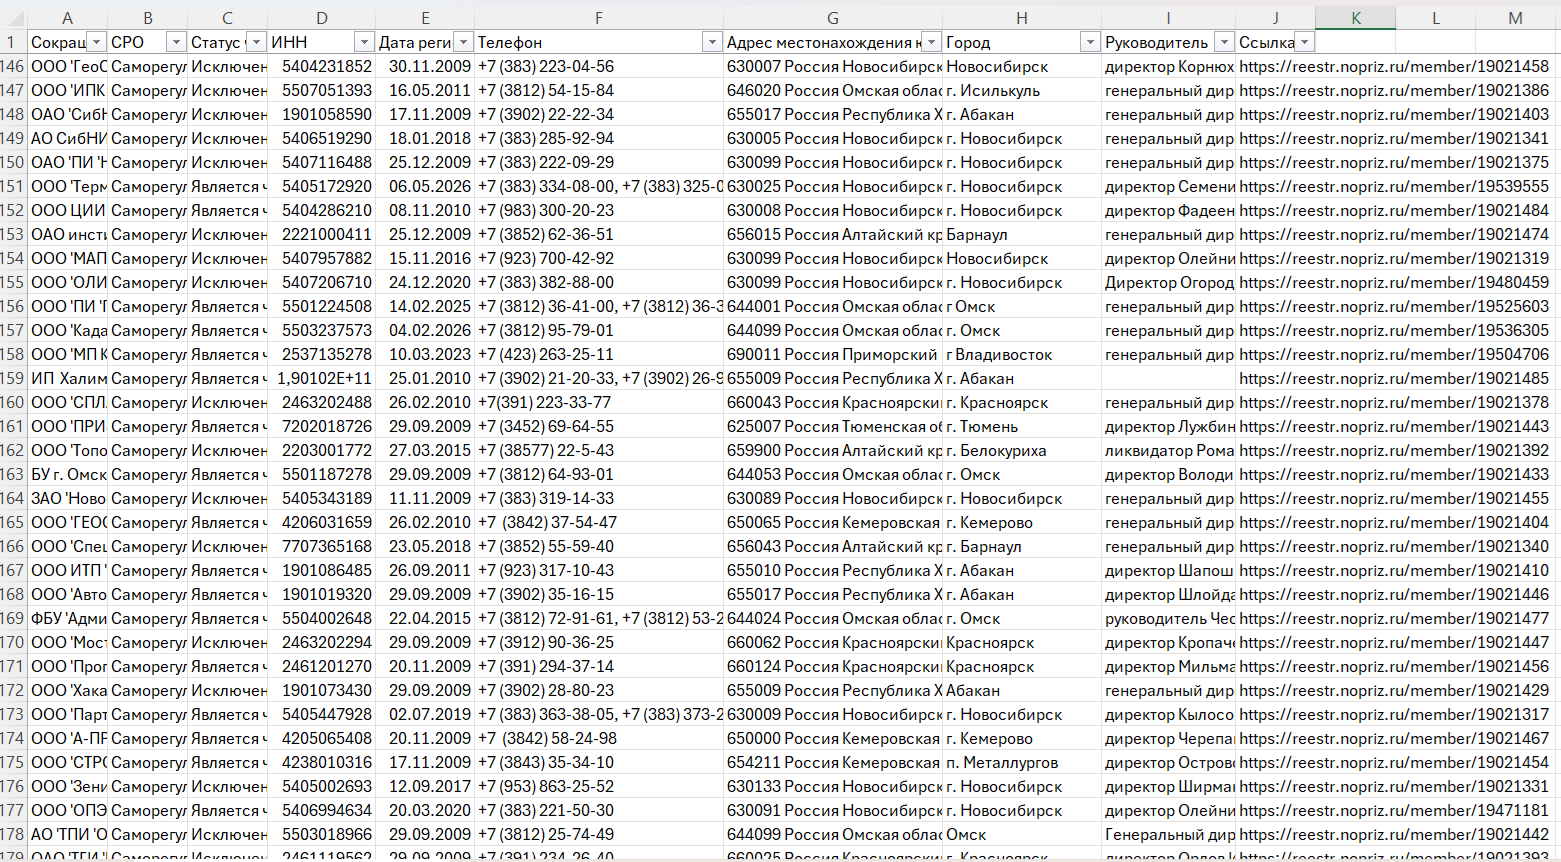Select column K header

click(1355, 18)
